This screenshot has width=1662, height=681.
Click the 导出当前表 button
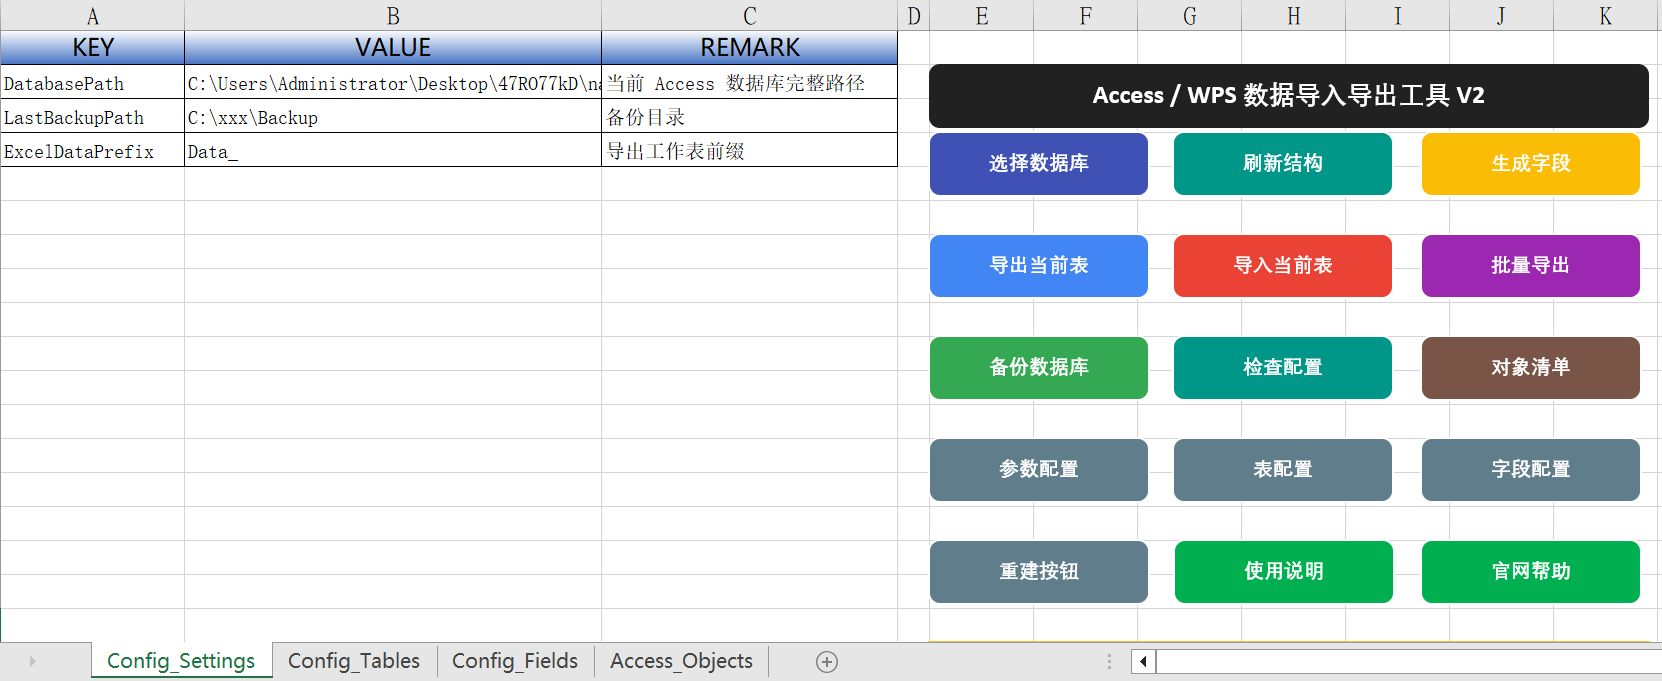(1038, 266)
